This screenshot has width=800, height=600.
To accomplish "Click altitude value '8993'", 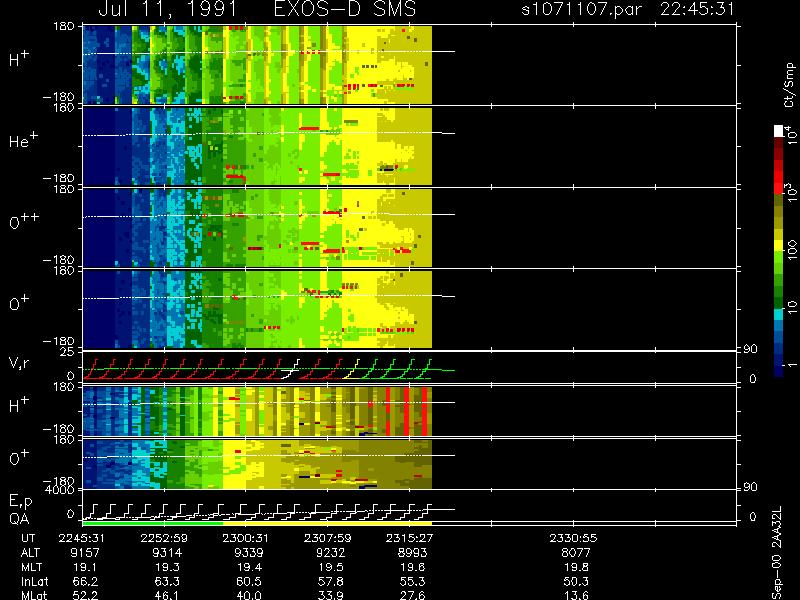I will pos(412,553).
